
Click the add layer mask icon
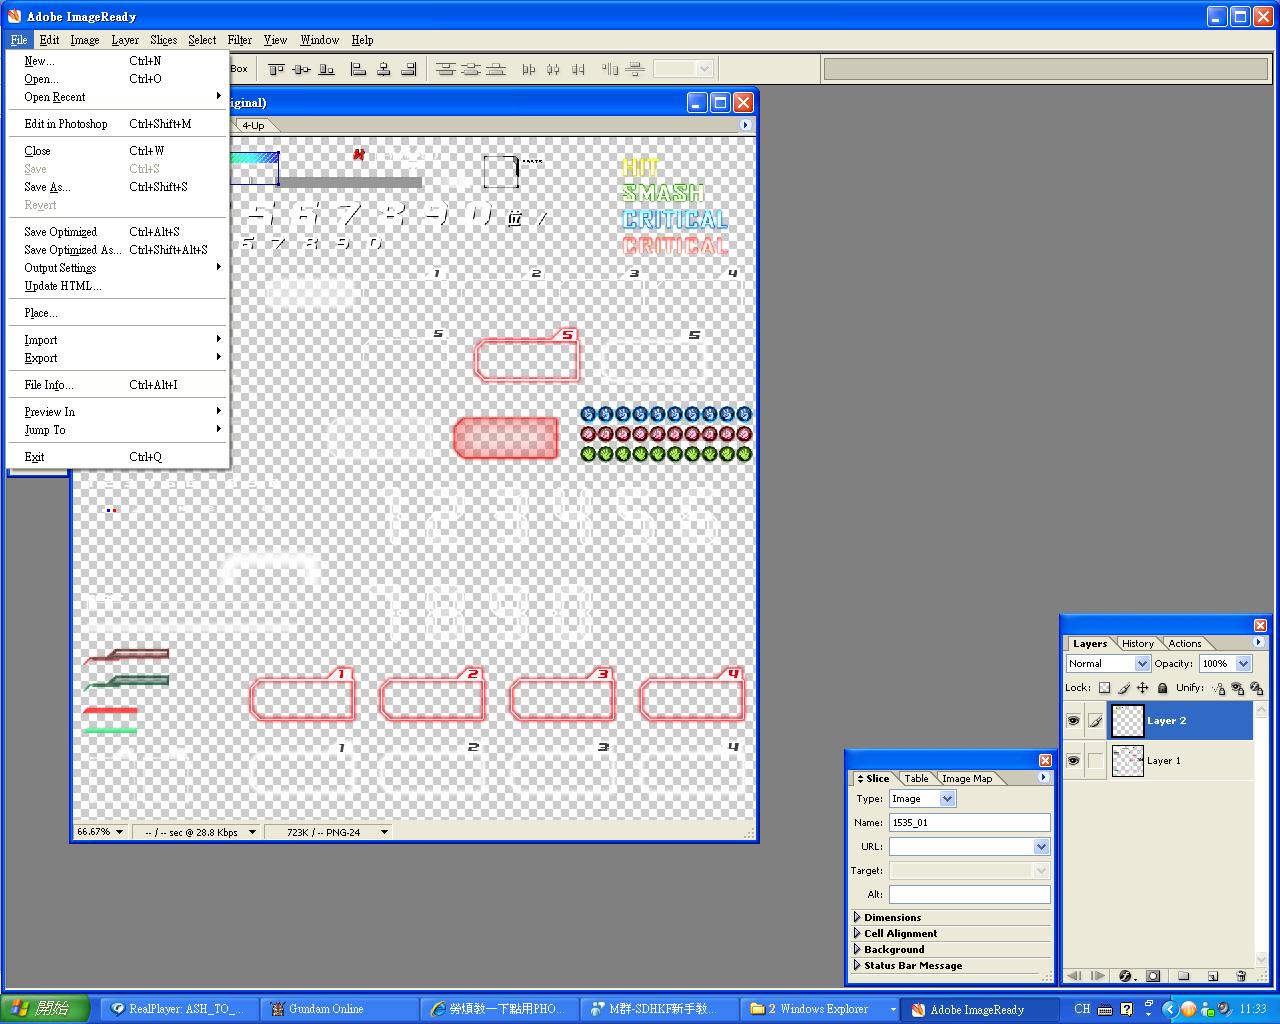1153,976
